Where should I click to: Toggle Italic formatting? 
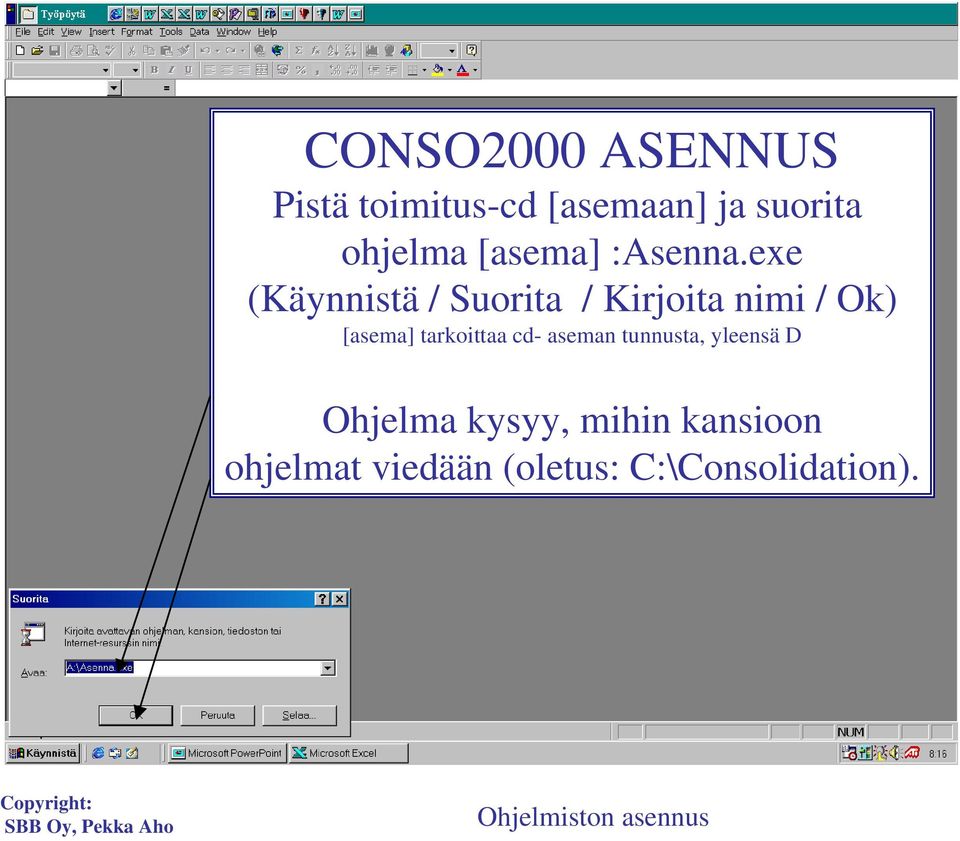click(x=171, y=70)
